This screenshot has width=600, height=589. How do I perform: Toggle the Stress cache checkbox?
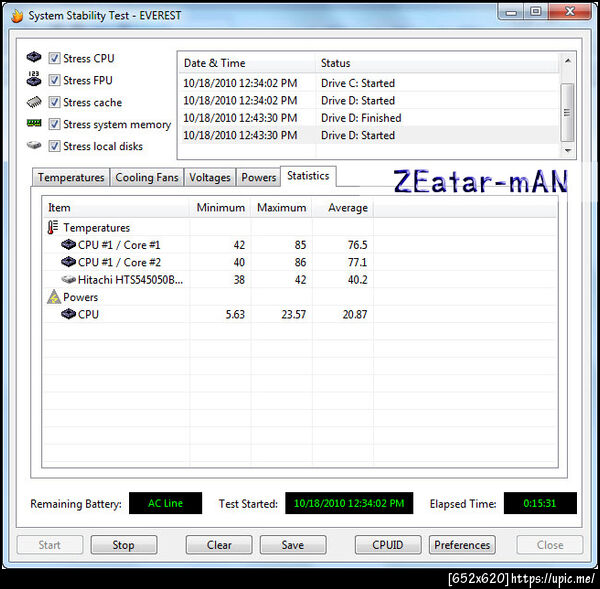pyautogui.click(x=54, y=102)
